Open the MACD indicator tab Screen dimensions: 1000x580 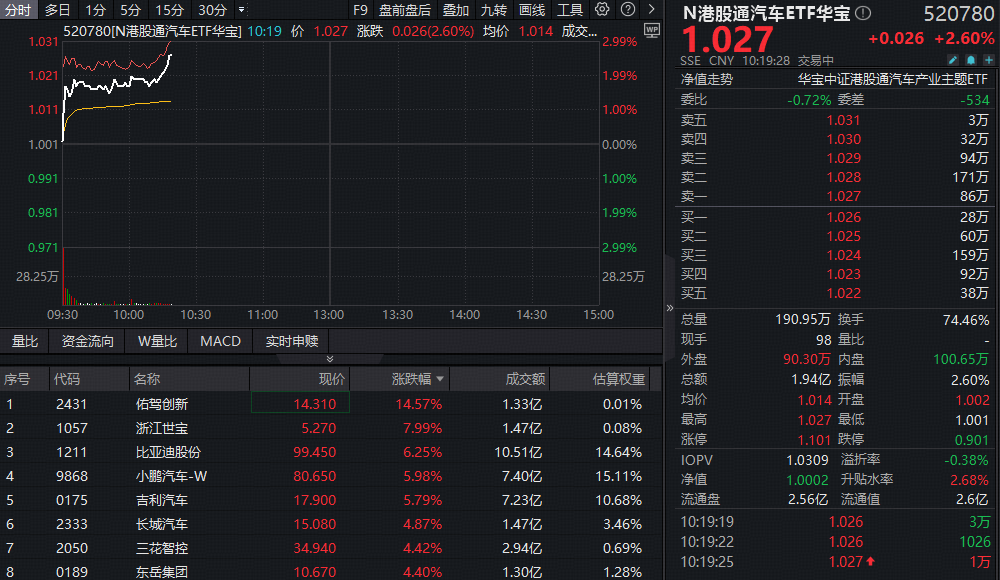point(220,341)
